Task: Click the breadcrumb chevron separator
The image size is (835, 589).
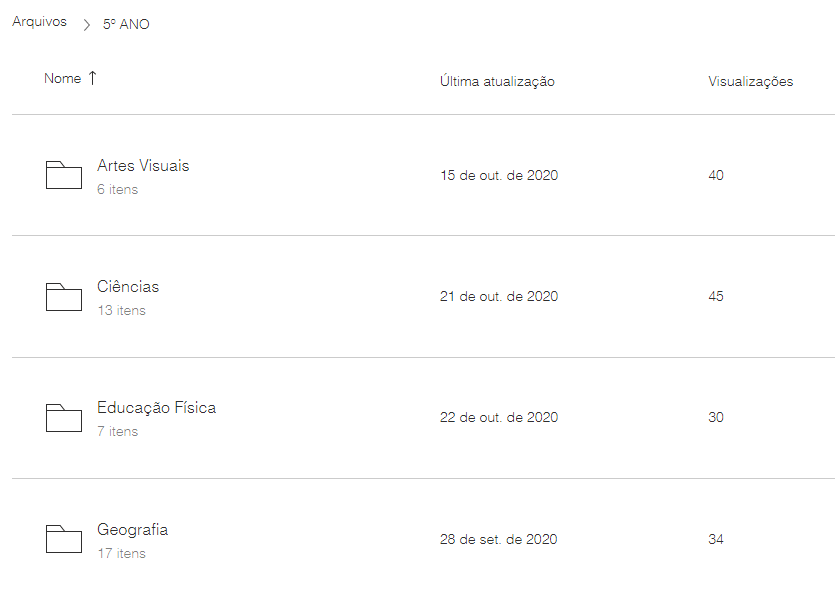Action: click(x=87, y=25)
